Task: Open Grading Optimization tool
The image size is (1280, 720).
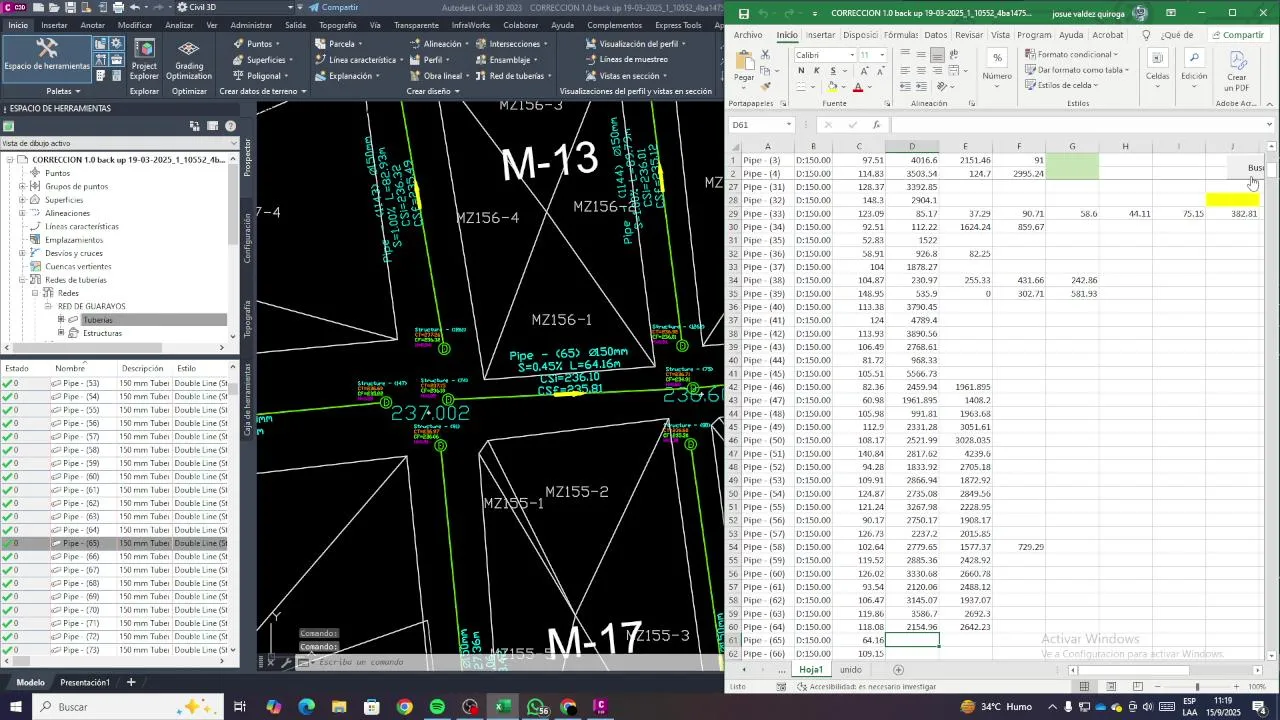Action: [189, 60]
